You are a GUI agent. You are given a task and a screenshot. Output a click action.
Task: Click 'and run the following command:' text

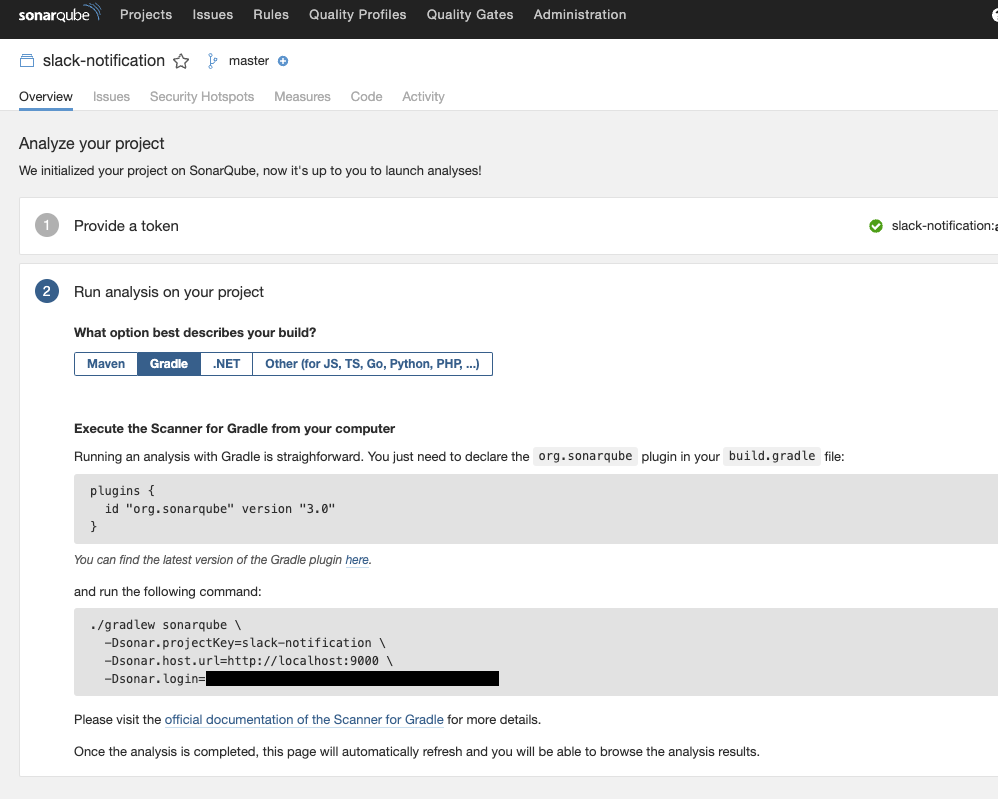tap(167, 592)
